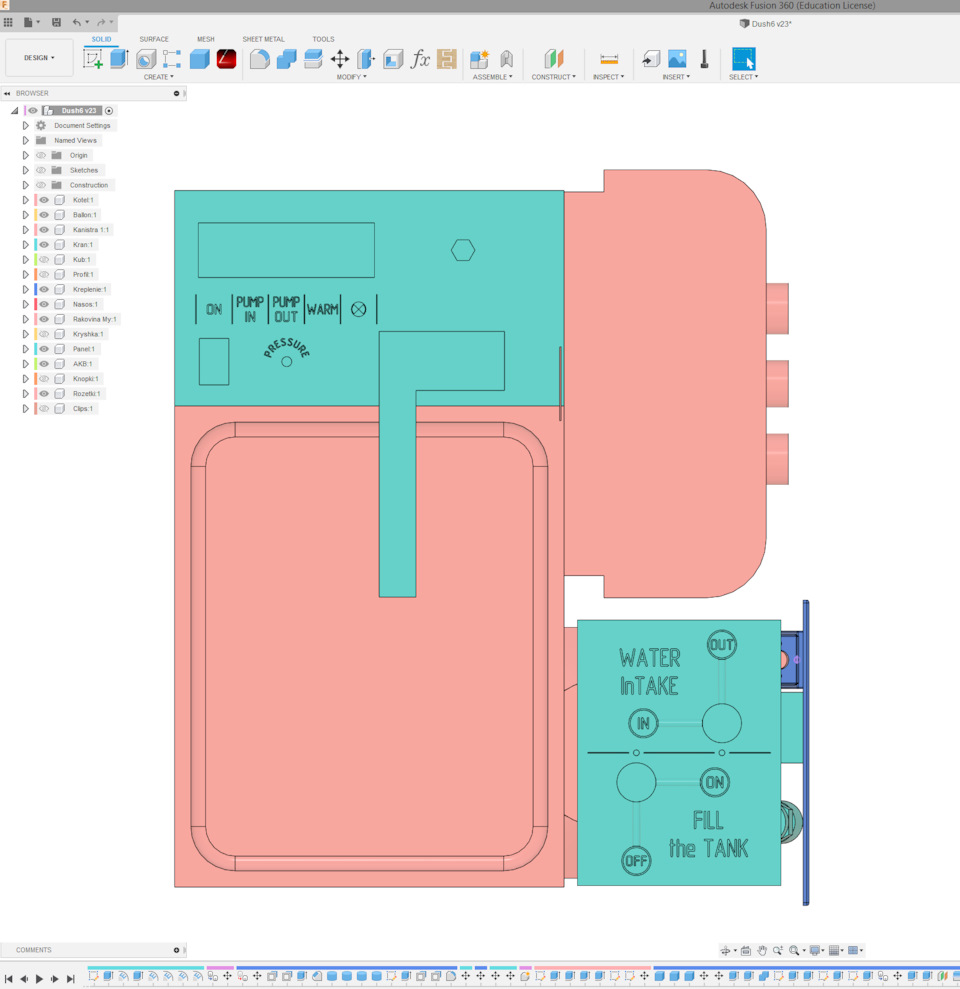Click the Select tool icon
960x989 pixels.
point(743,59)
